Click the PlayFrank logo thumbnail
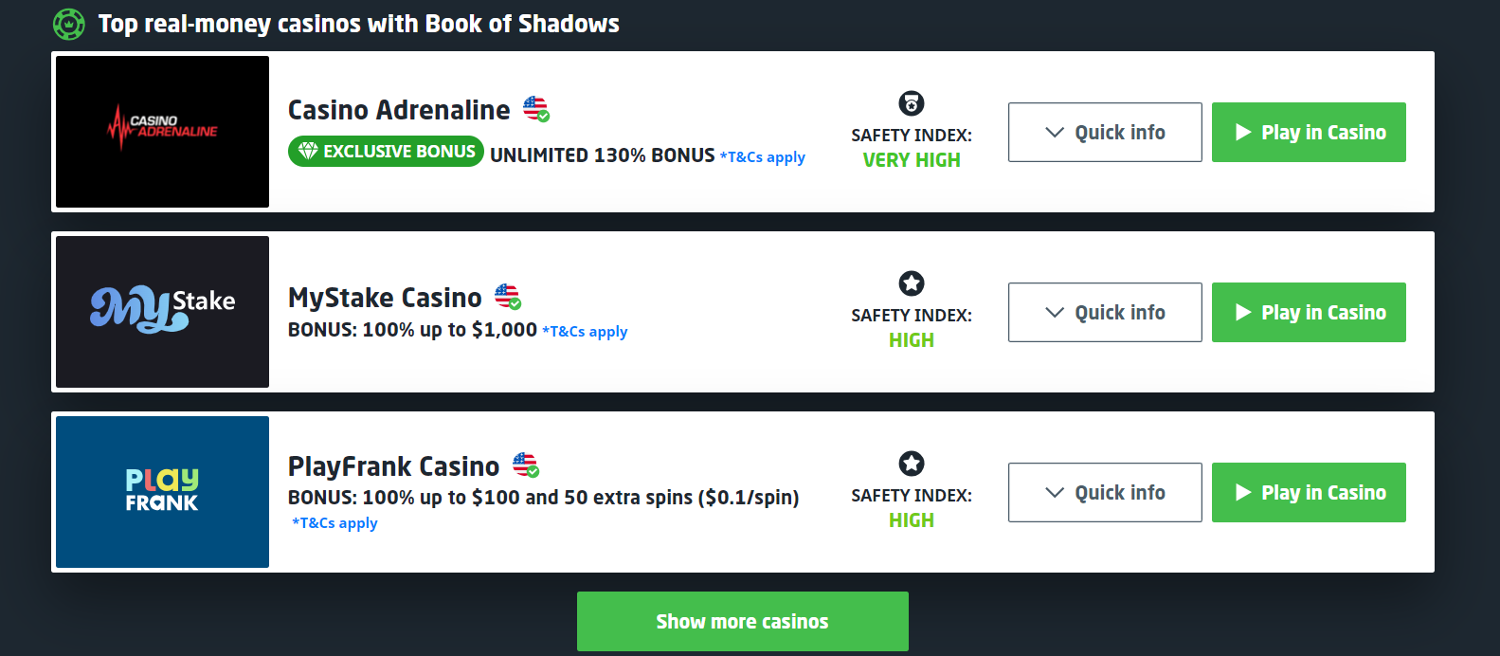 click(x=162, y=492)
